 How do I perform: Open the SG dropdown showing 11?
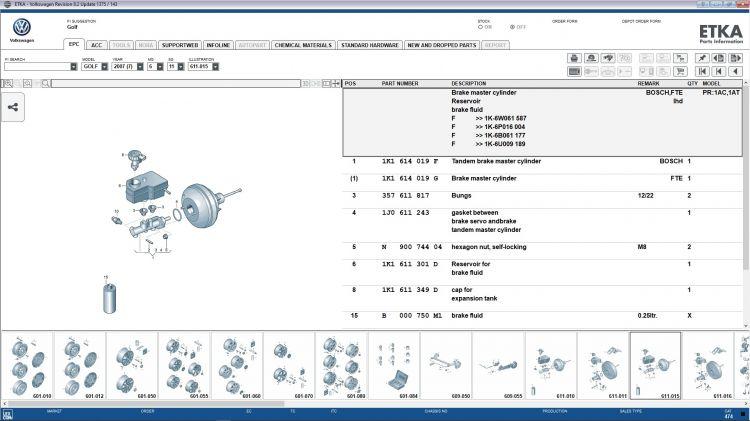181,66
